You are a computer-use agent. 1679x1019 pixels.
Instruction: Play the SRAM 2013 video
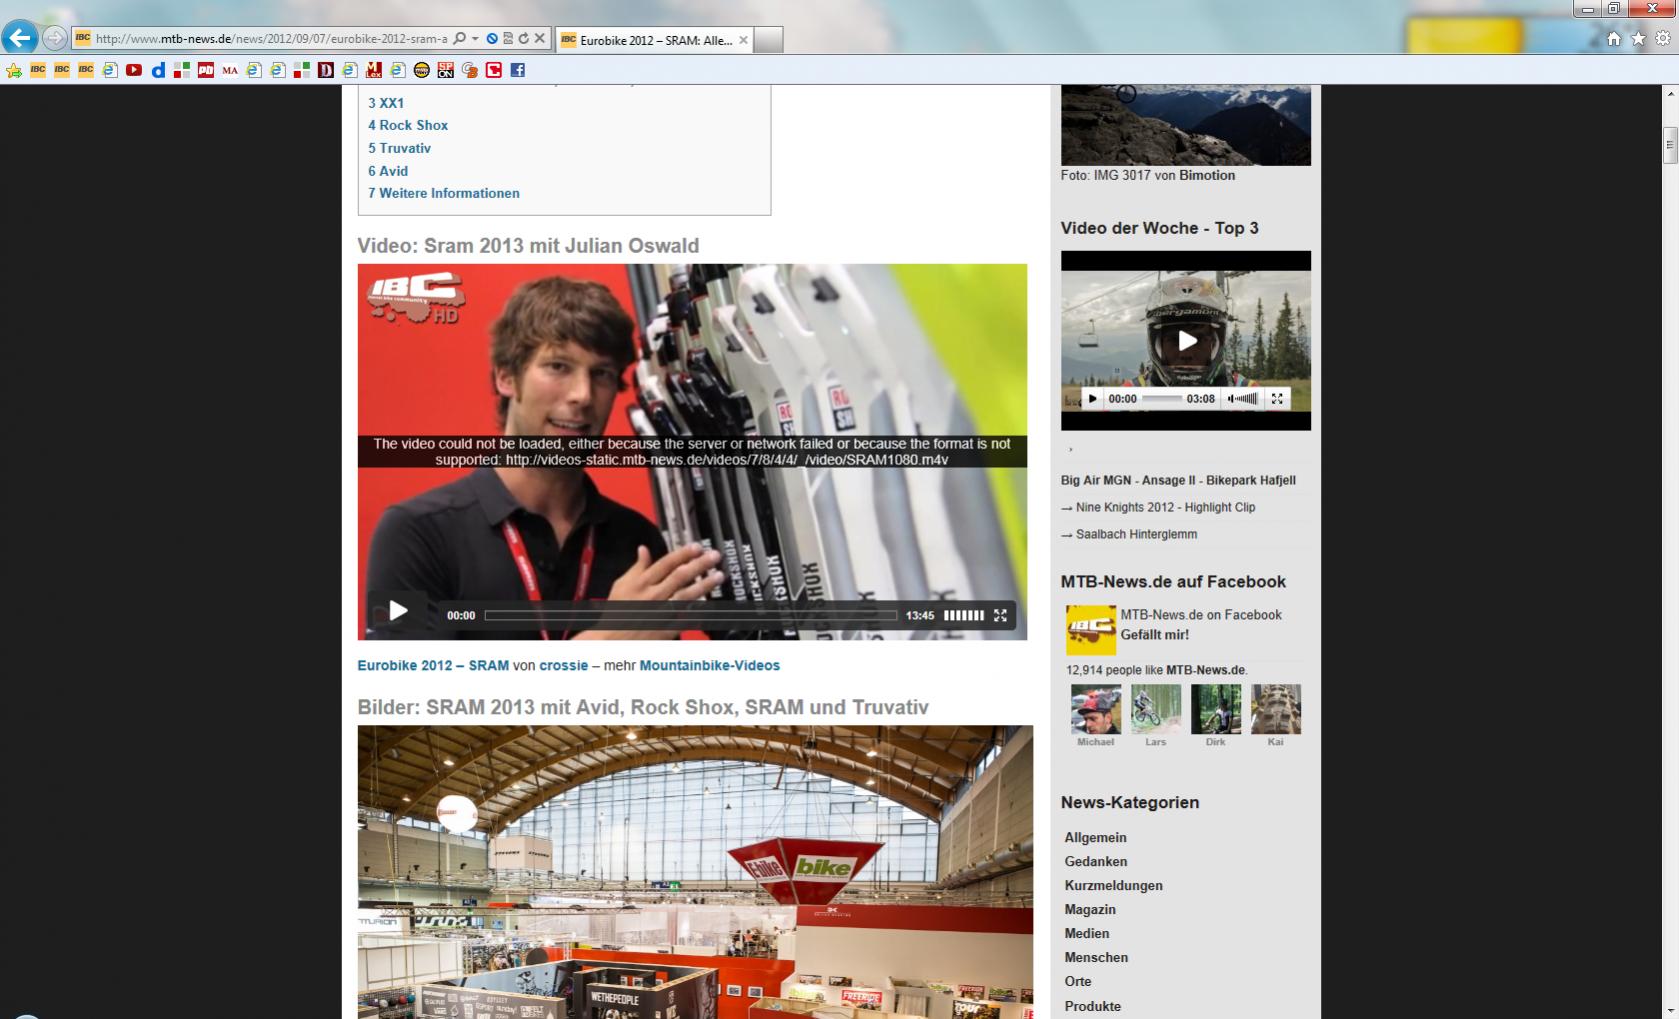pyautogui.click(x=398, y=611)
